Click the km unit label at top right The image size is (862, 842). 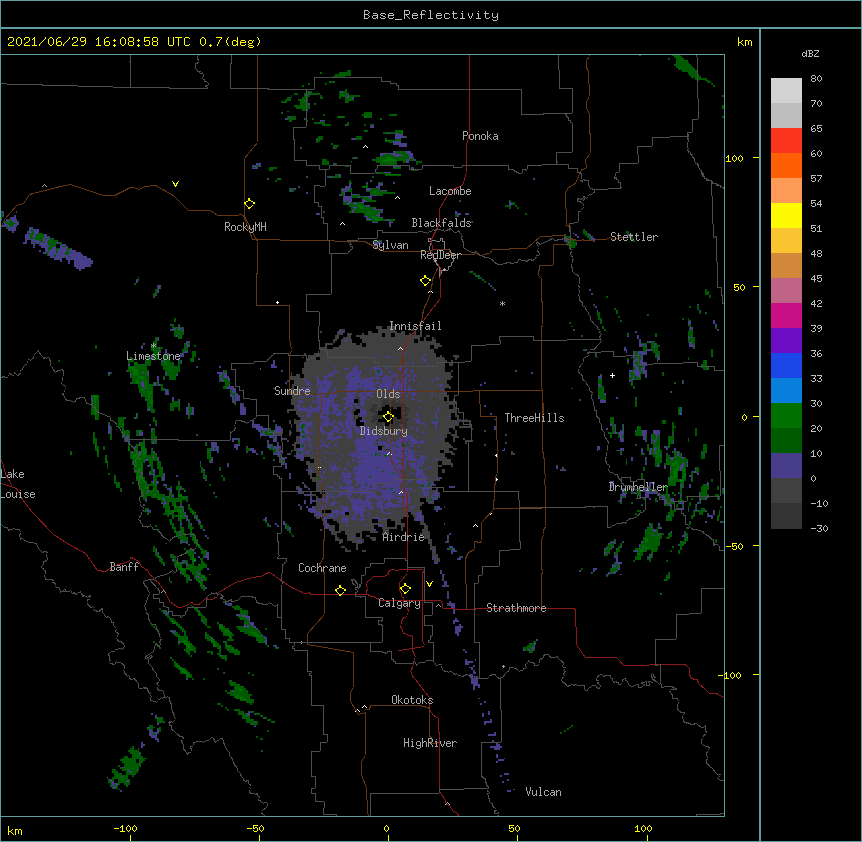point(745,42)
